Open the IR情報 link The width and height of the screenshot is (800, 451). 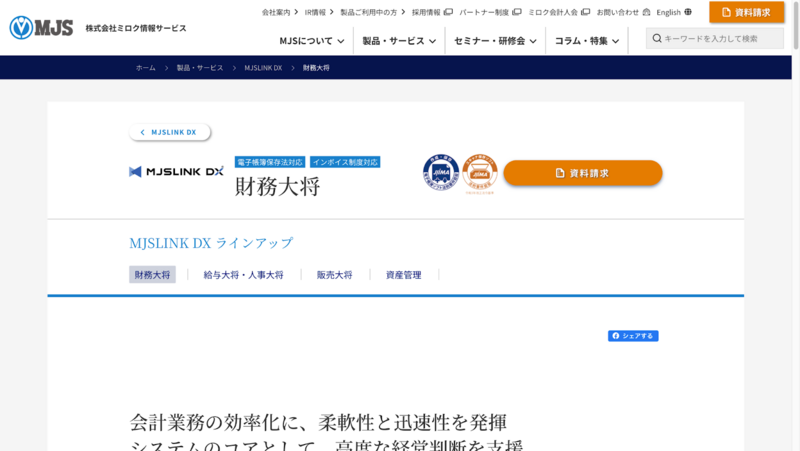(x=319, y=12)
